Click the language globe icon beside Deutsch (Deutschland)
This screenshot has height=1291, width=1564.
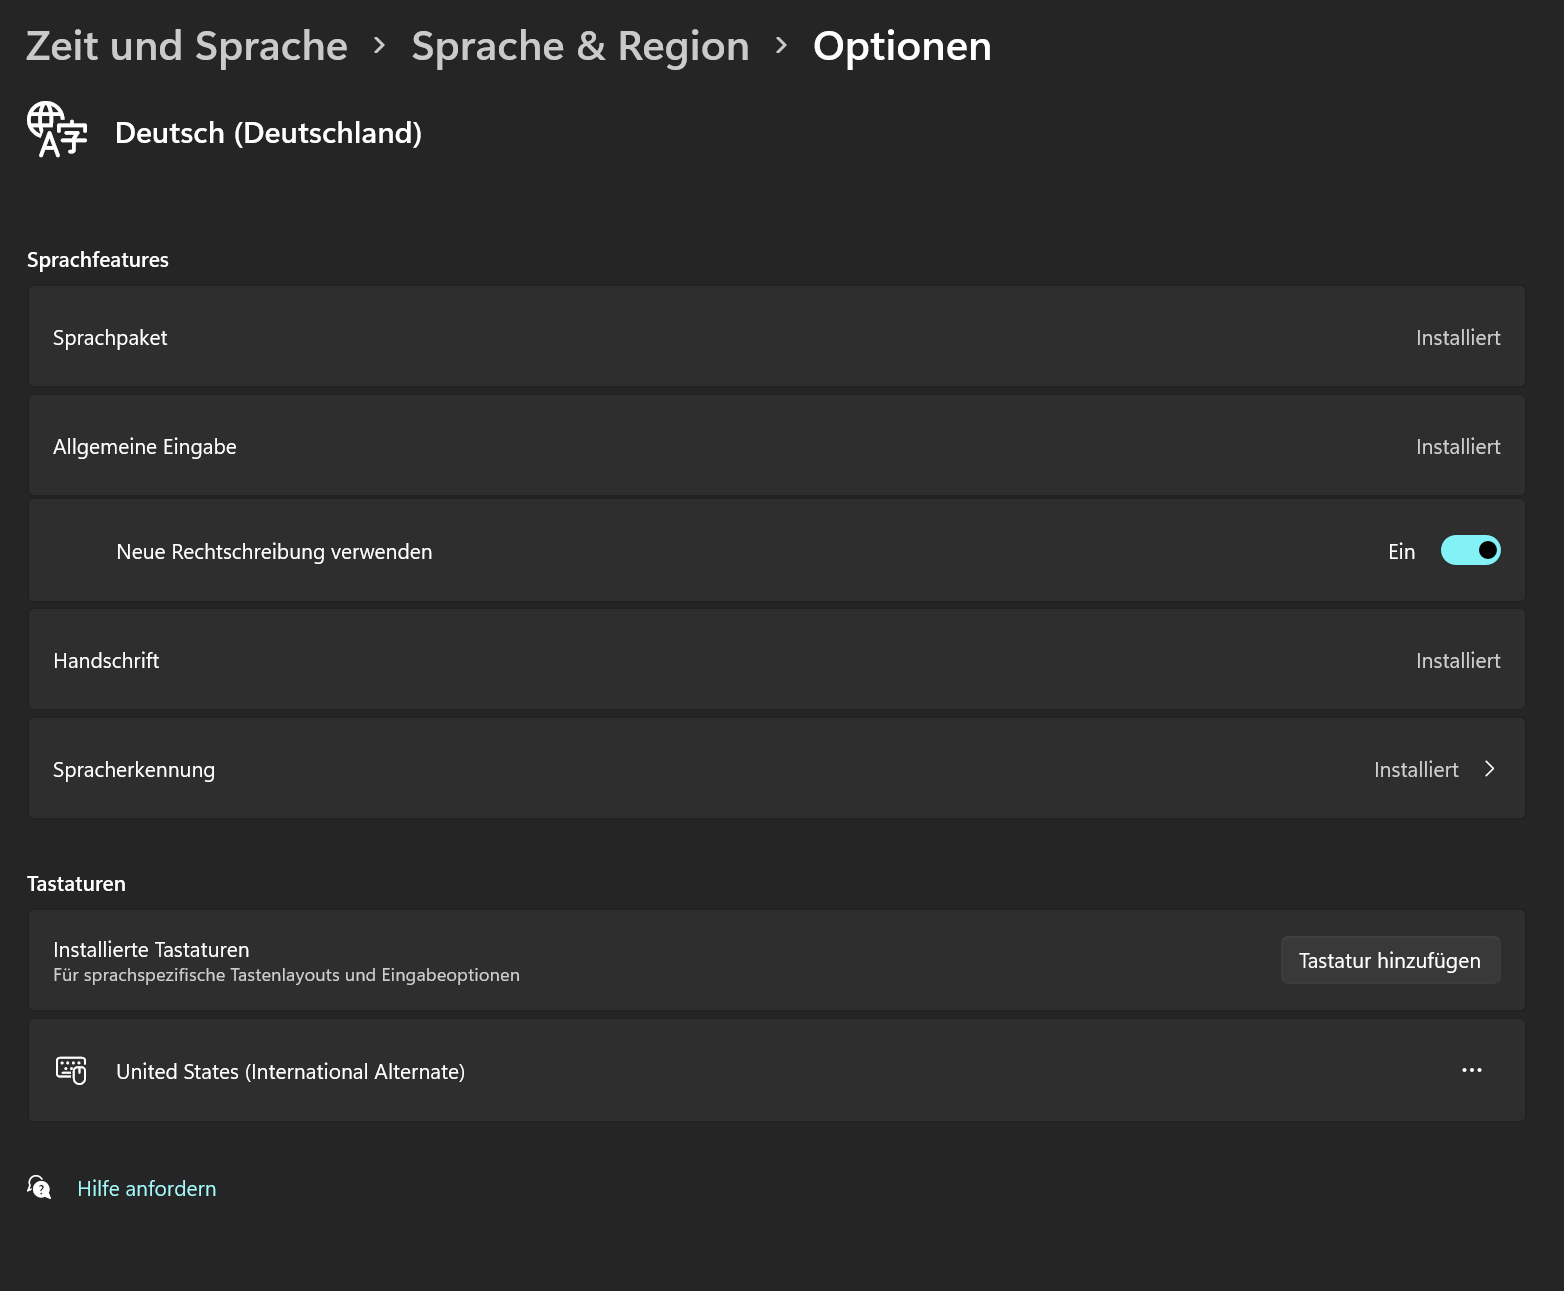57,130
